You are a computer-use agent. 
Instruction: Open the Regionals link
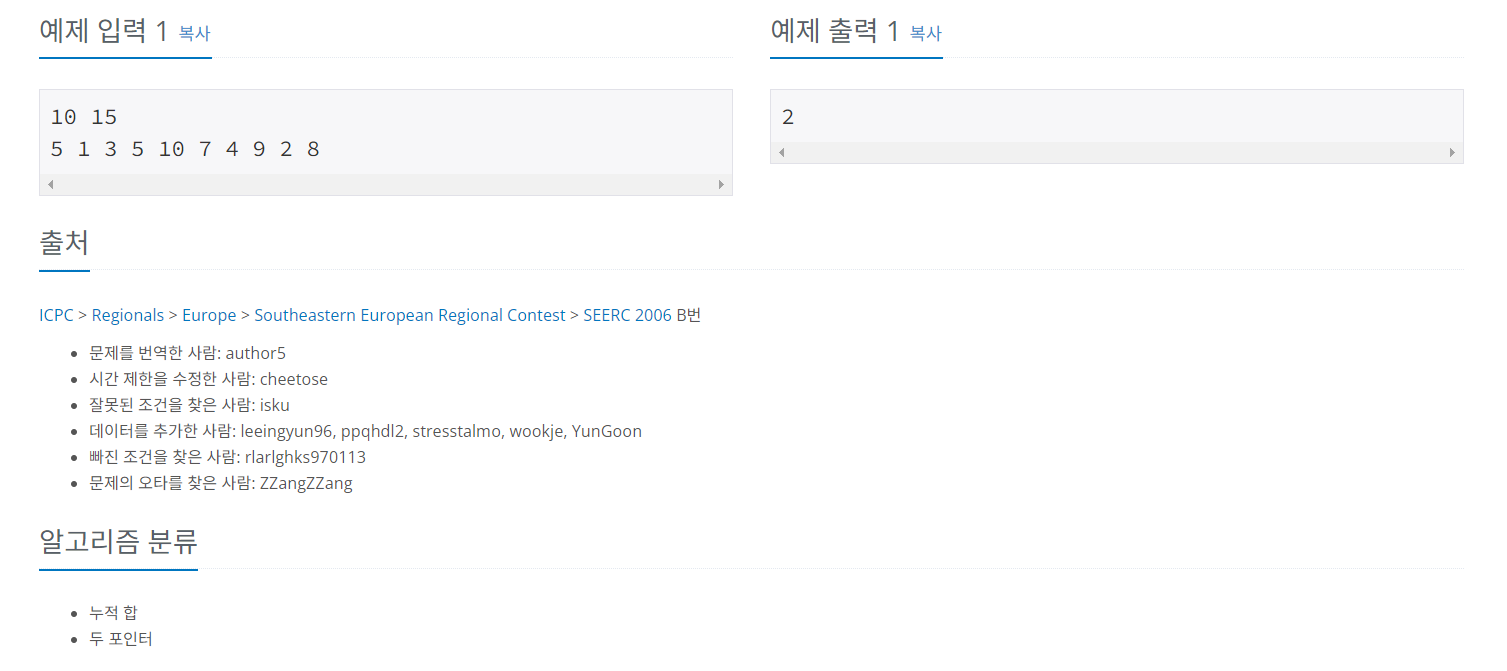click(x=128, y=315)
